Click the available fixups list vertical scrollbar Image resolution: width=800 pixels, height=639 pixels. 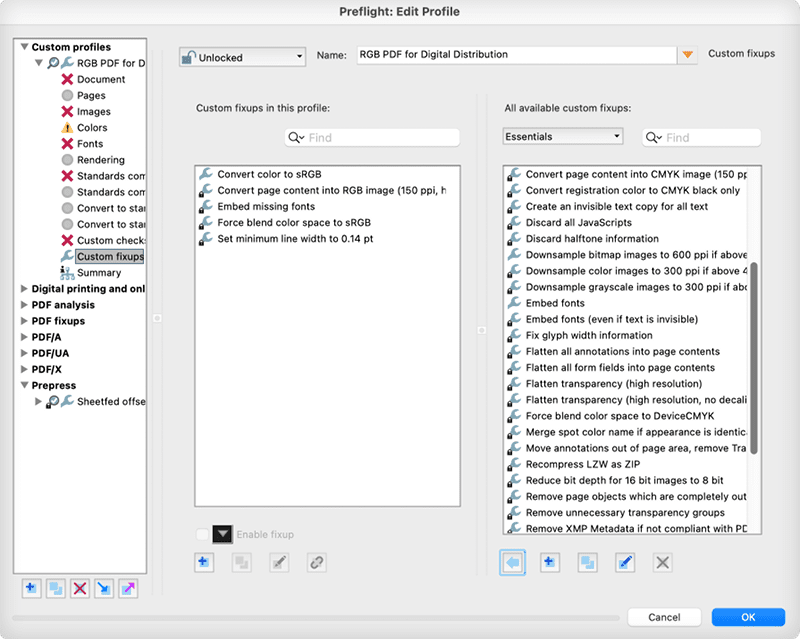coord(755,358)
